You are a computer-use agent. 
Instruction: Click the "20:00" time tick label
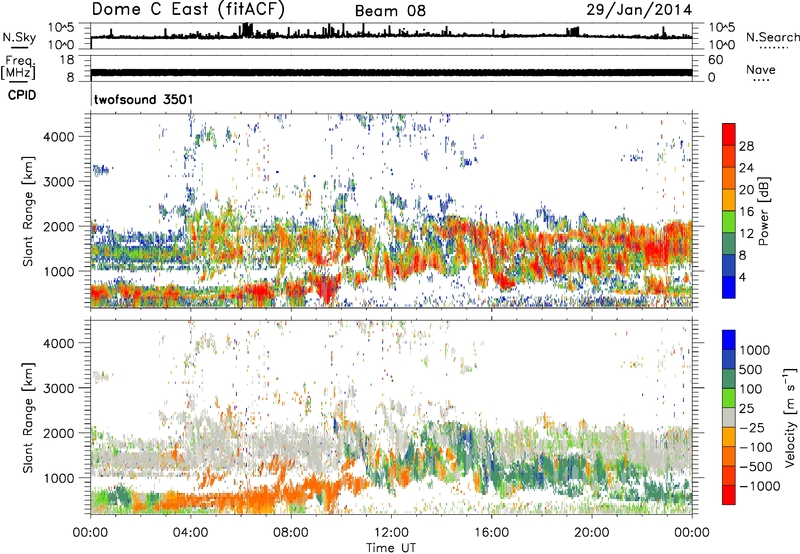point(591,533)
